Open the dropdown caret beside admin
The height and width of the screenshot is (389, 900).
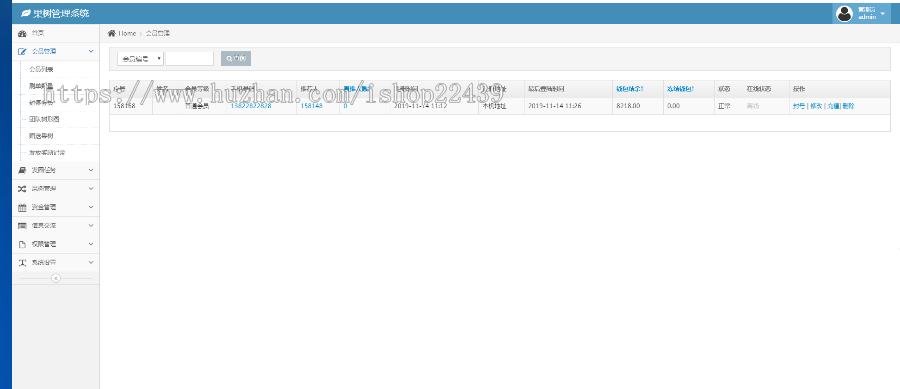click(882, 14)
